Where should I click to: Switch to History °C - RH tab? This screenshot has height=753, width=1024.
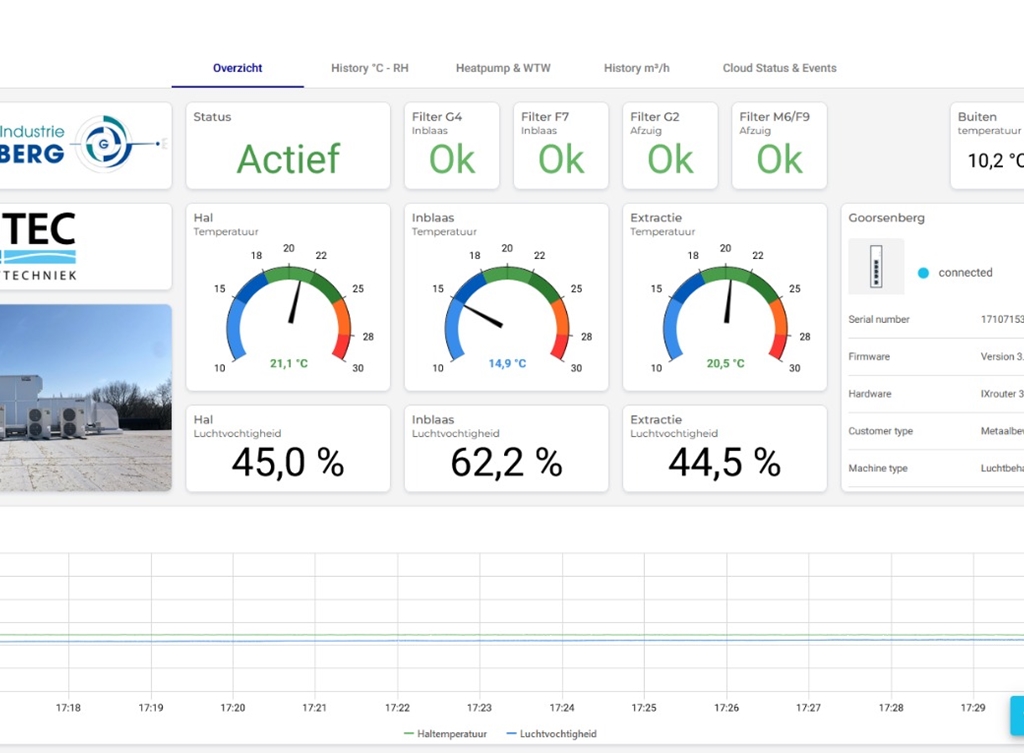coord(369,68)
